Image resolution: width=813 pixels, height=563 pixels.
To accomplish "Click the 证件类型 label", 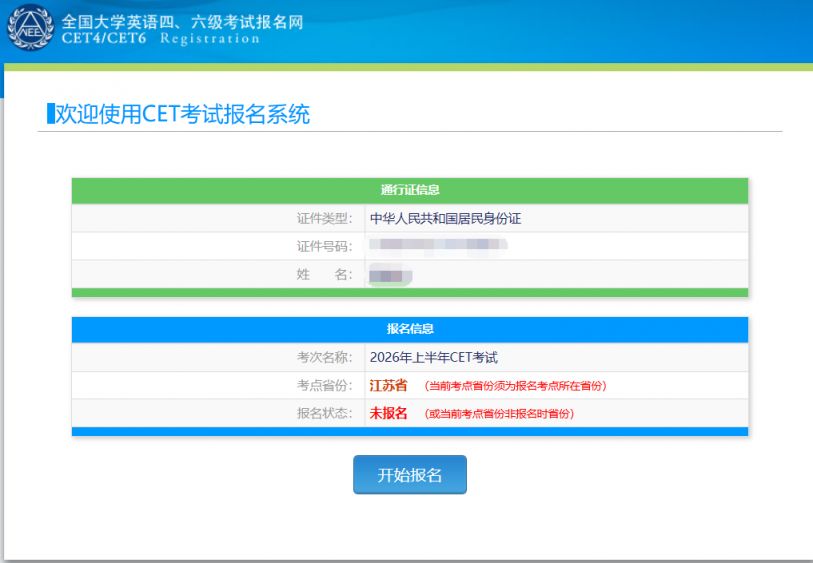I will coord(325,218).
